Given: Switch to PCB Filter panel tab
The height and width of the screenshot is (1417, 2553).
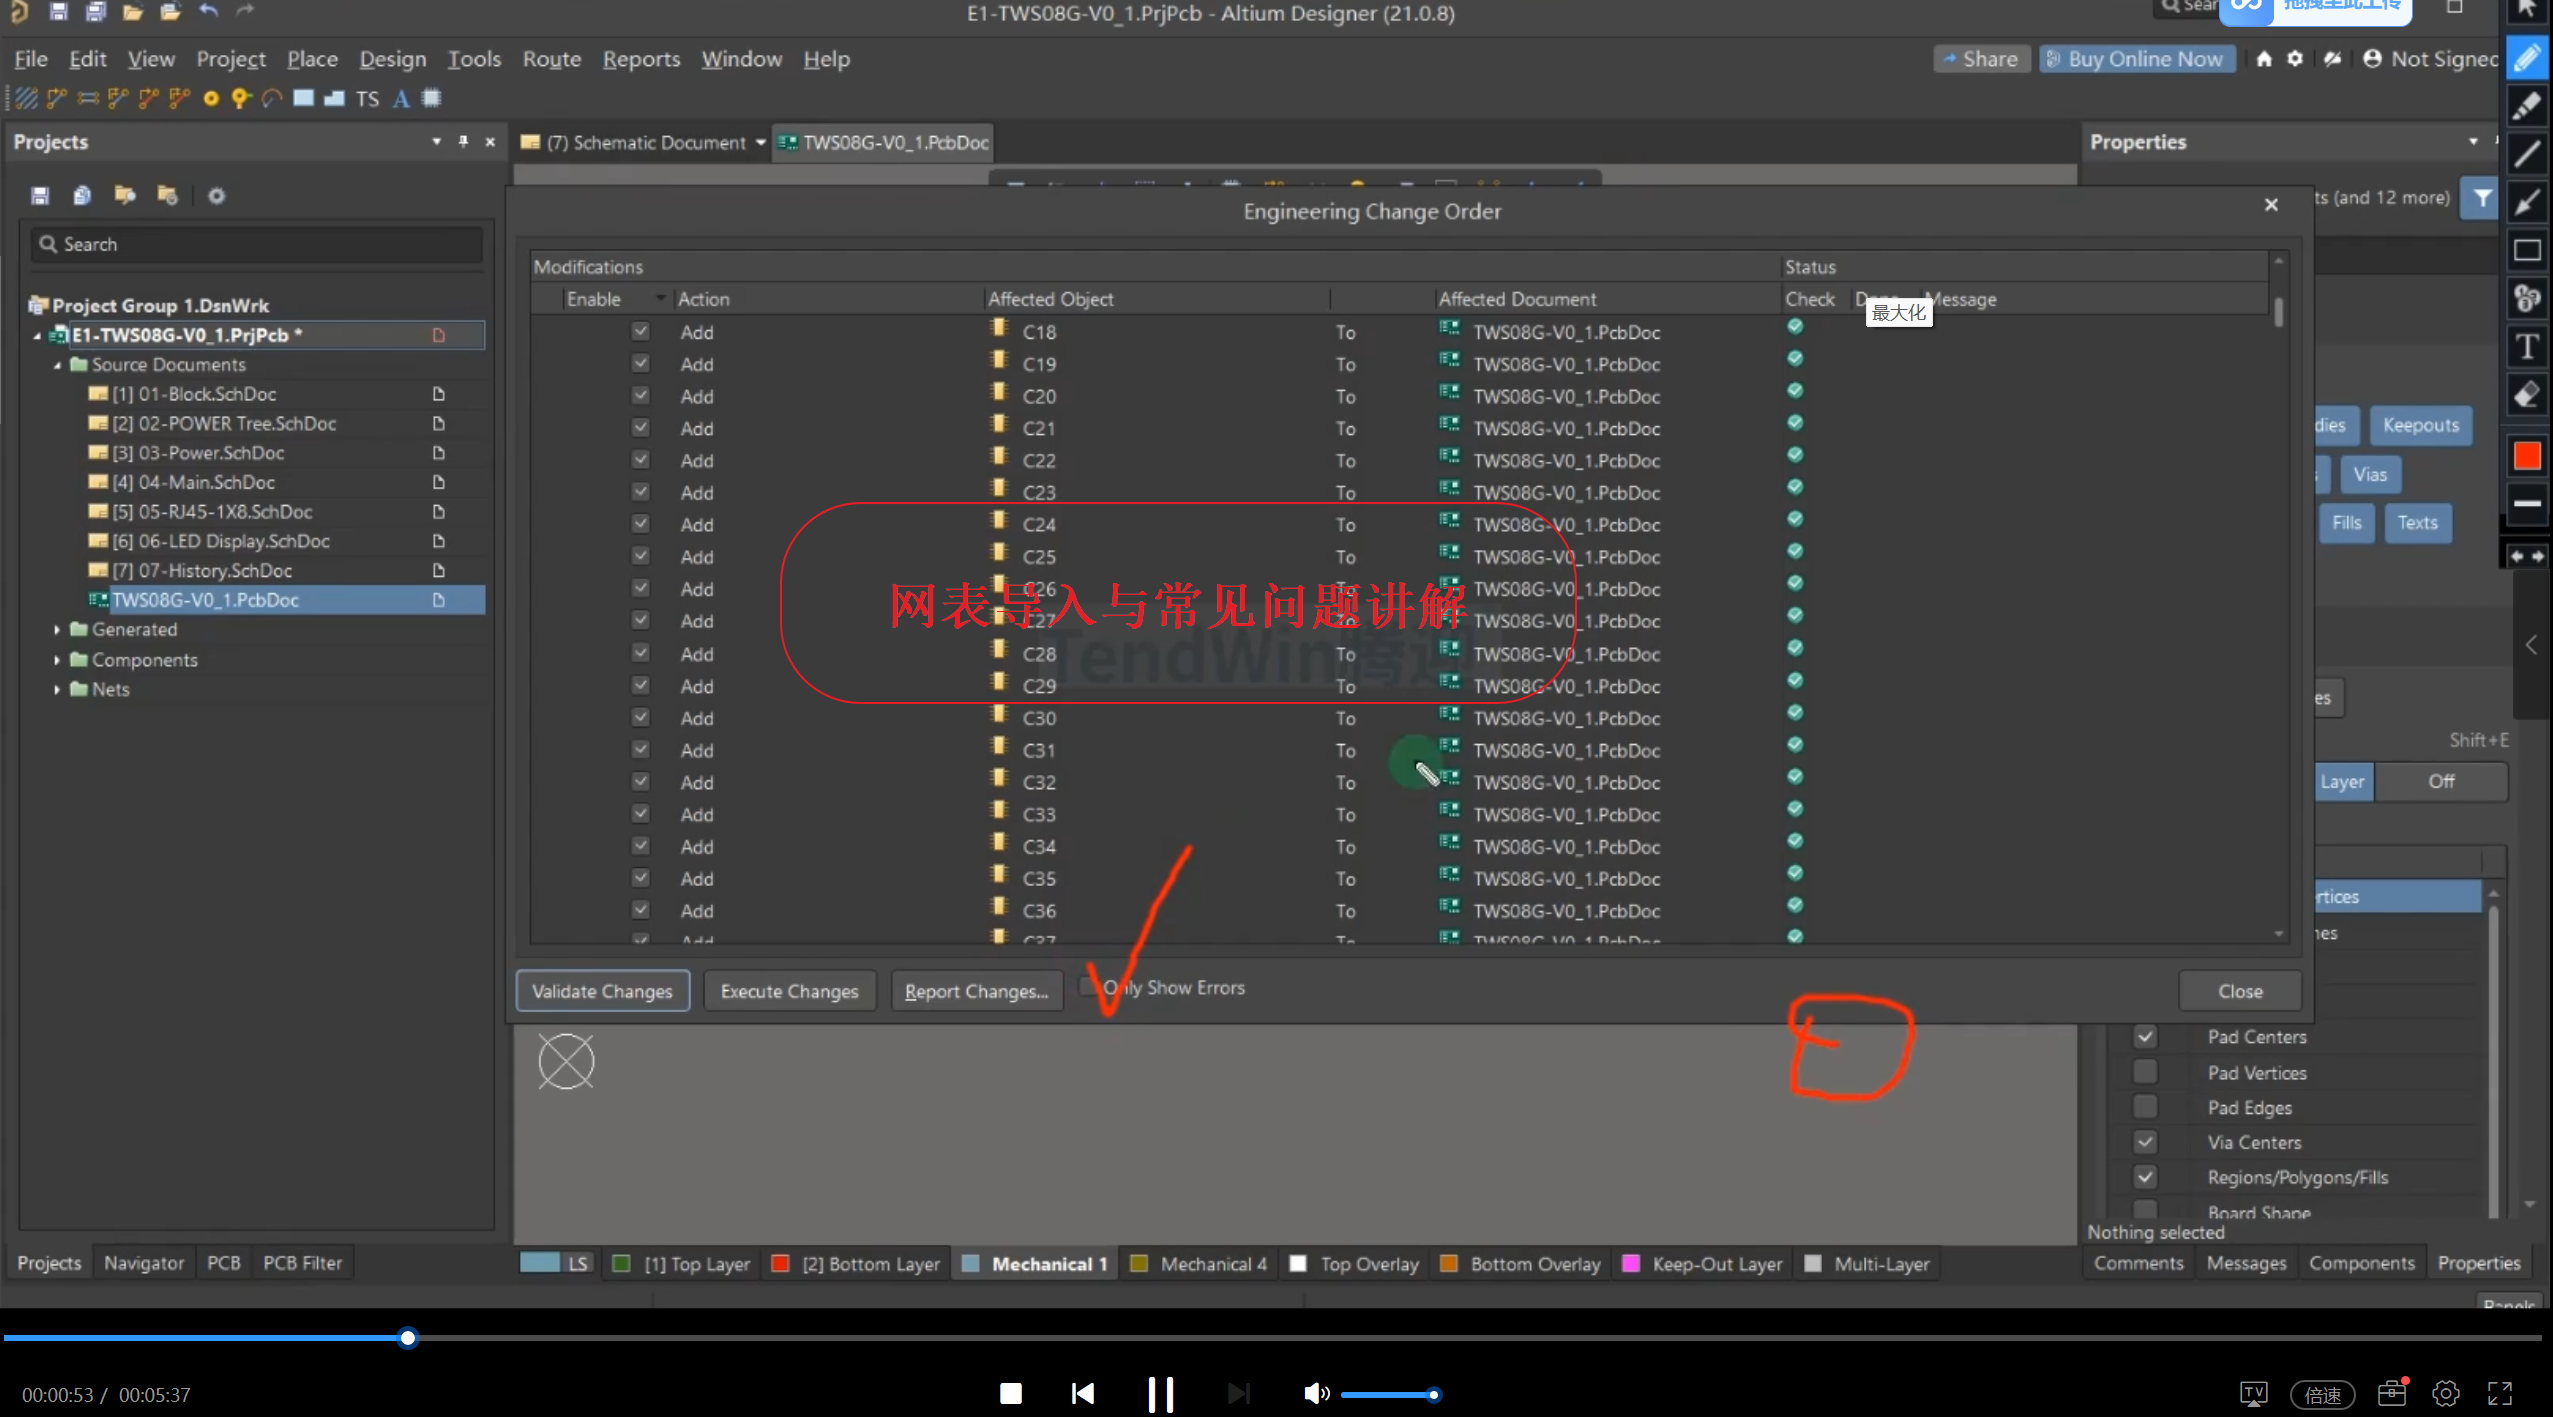Looking at the screenshot, I should click(302, 1263).
